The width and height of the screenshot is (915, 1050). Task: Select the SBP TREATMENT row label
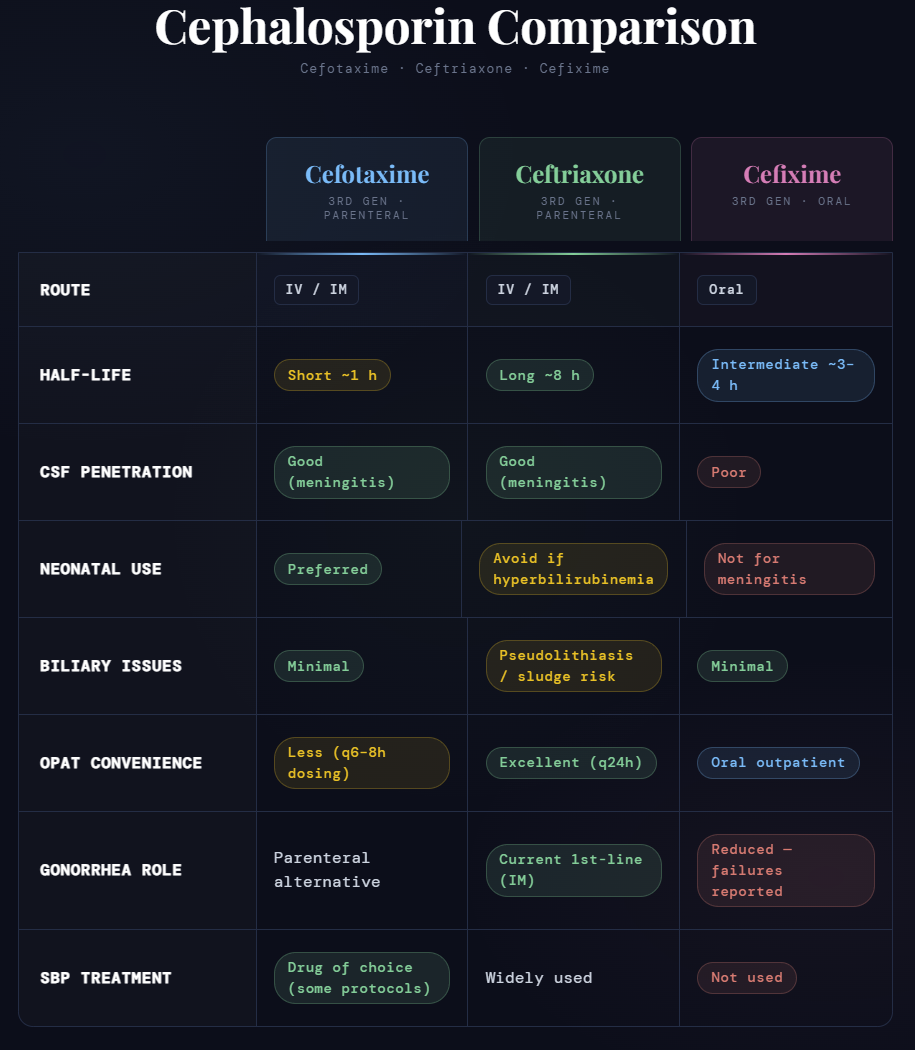[106, 978]
